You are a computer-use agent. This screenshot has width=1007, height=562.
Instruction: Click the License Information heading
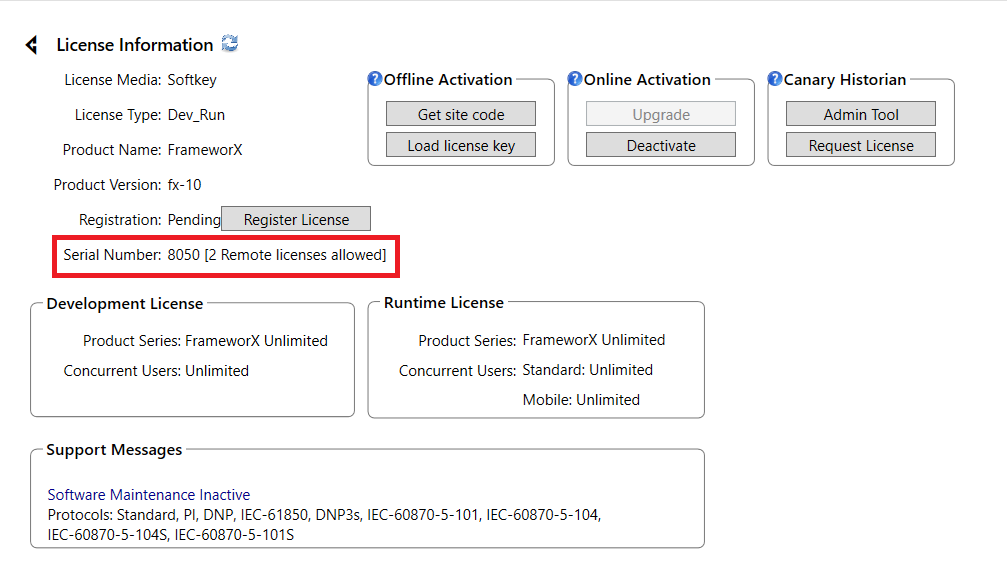[134, 45]
